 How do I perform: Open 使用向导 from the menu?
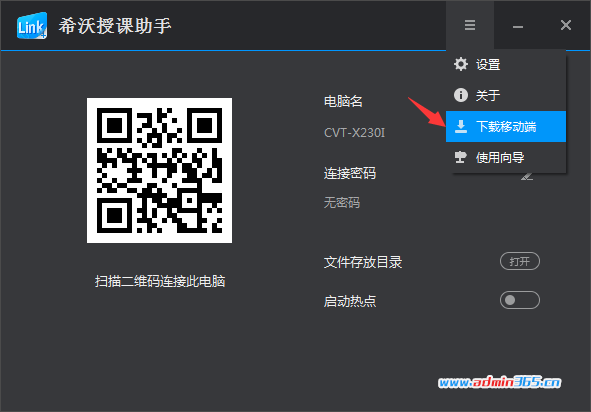[x=506, y=157]
